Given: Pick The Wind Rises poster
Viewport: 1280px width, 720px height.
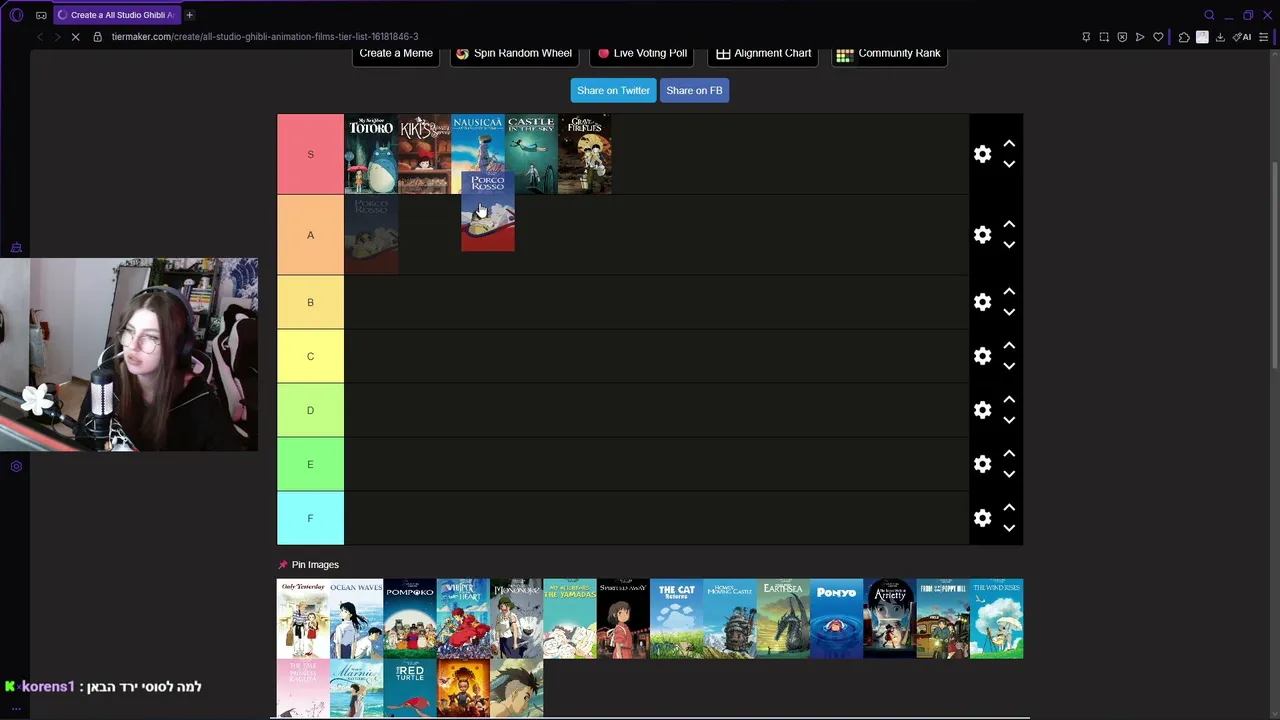Looking at the screenshot, I should 996,619.
